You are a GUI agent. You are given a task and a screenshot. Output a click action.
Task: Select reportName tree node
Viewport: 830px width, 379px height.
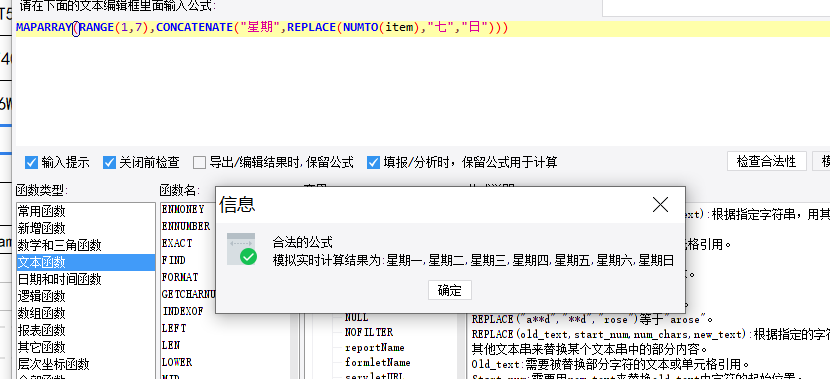click(x=374, y=348)
